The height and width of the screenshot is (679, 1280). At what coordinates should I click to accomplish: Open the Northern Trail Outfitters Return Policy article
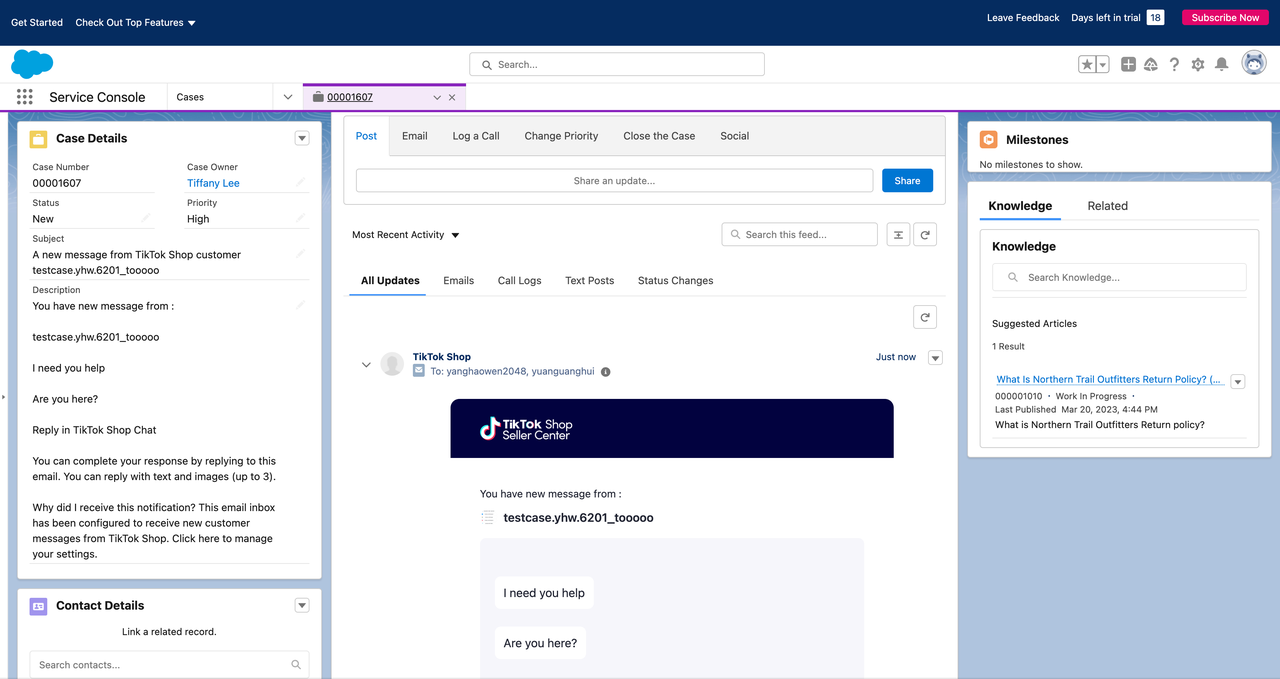tap(1108, 380)
